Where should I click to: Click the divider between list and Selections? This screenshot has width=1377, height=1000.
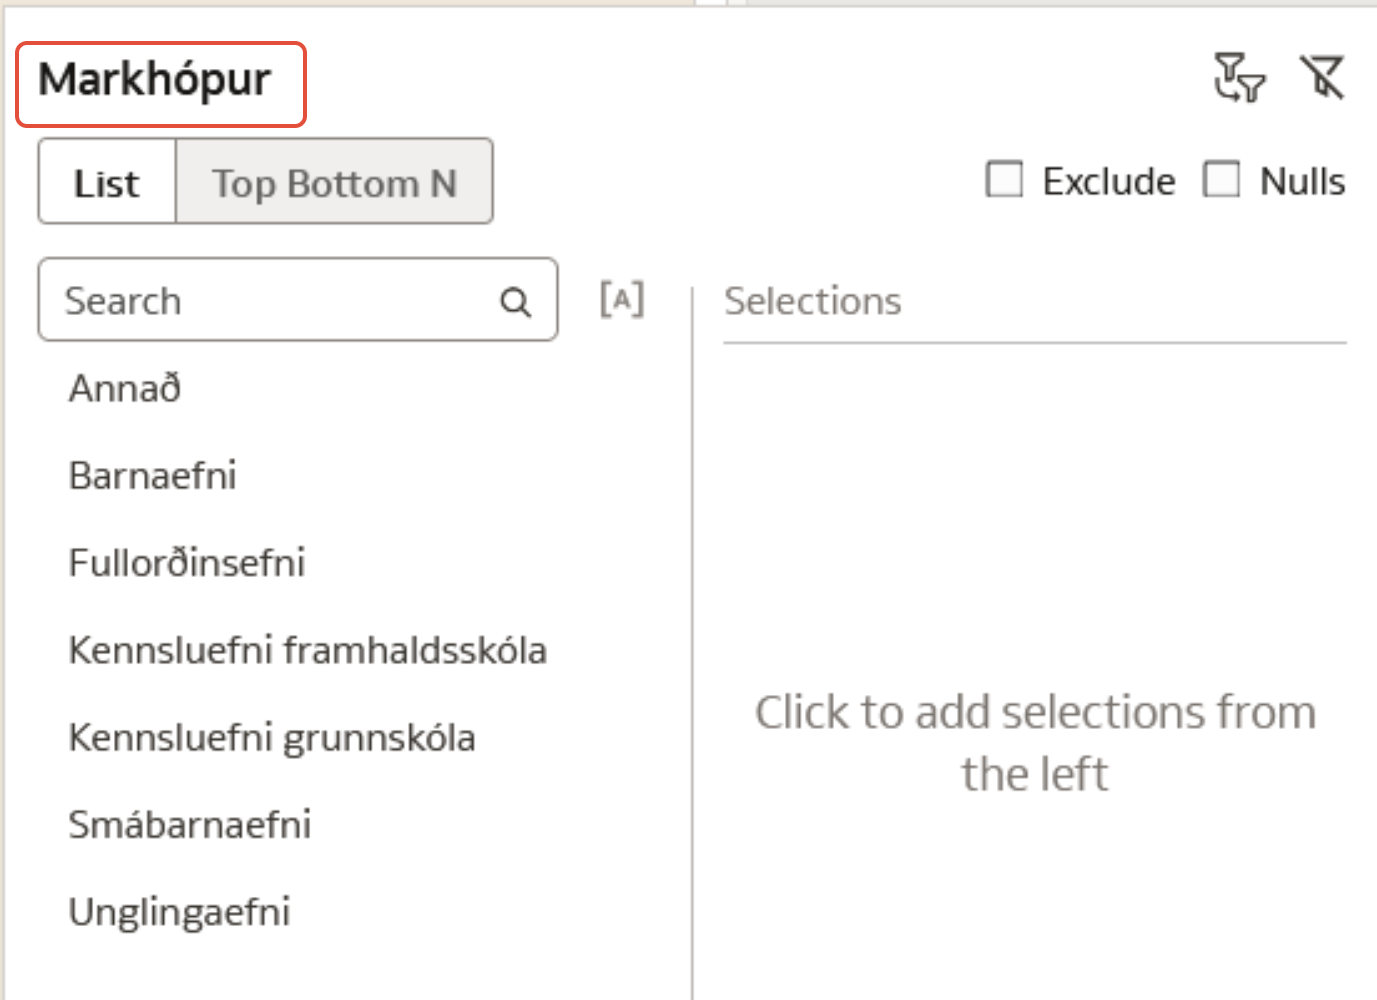tap(692, 640)
